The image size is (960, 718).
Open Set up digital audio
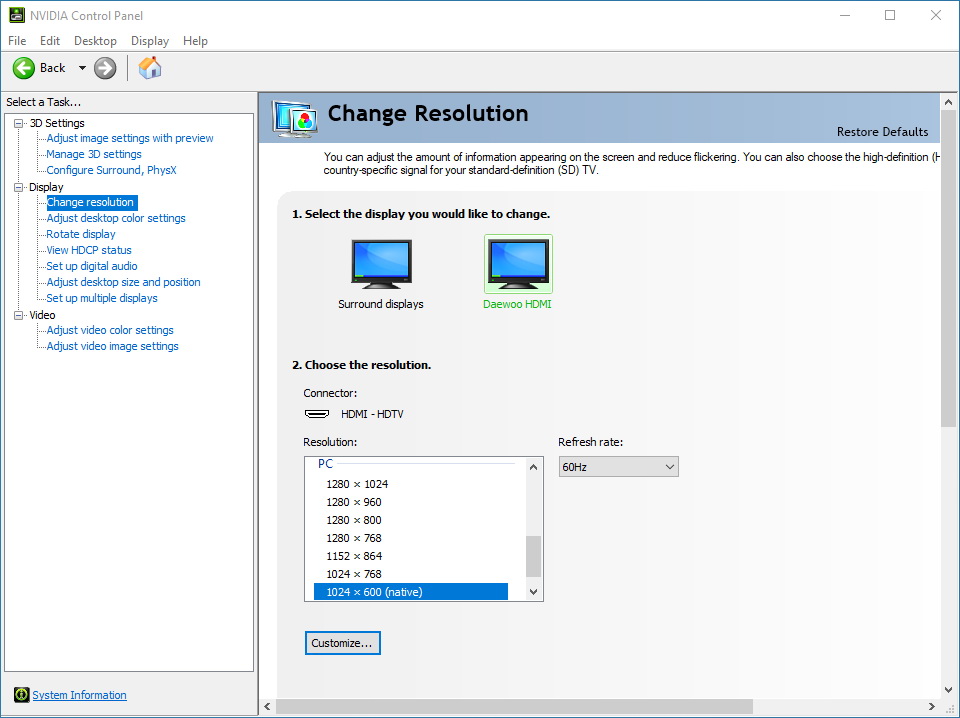pos(92,266)
